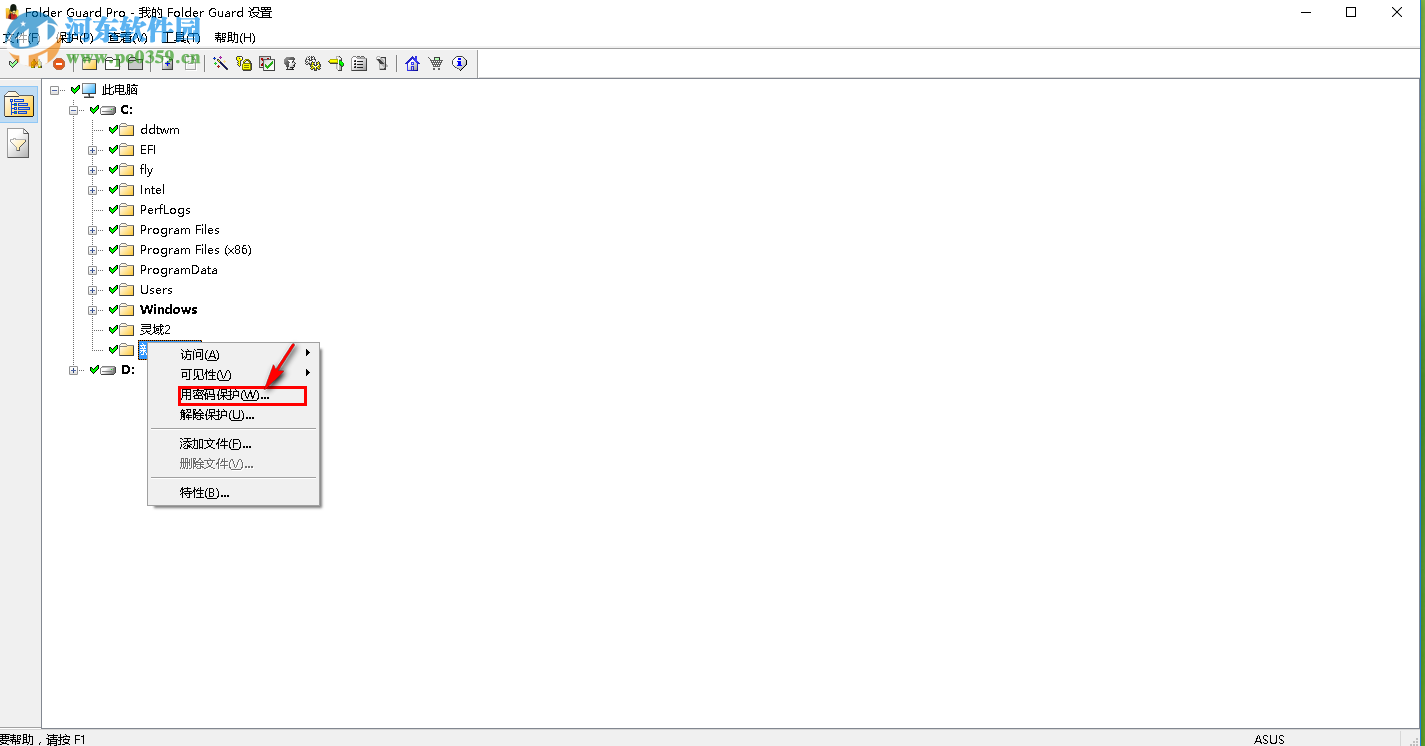This screenshot has width=1425, height=746.
Task: Switch to the folder tree view sidebar icon
Action: point(19,105)
